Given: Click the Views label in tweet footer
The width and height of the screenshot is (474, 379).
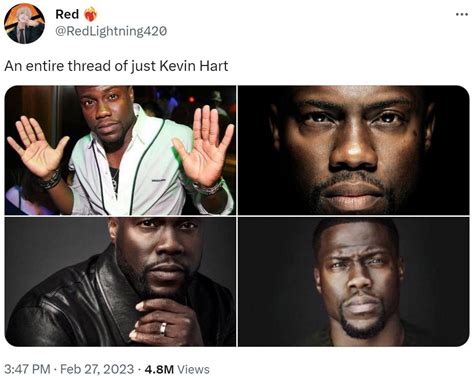Looking at the screenshot, I should point(193,369).
